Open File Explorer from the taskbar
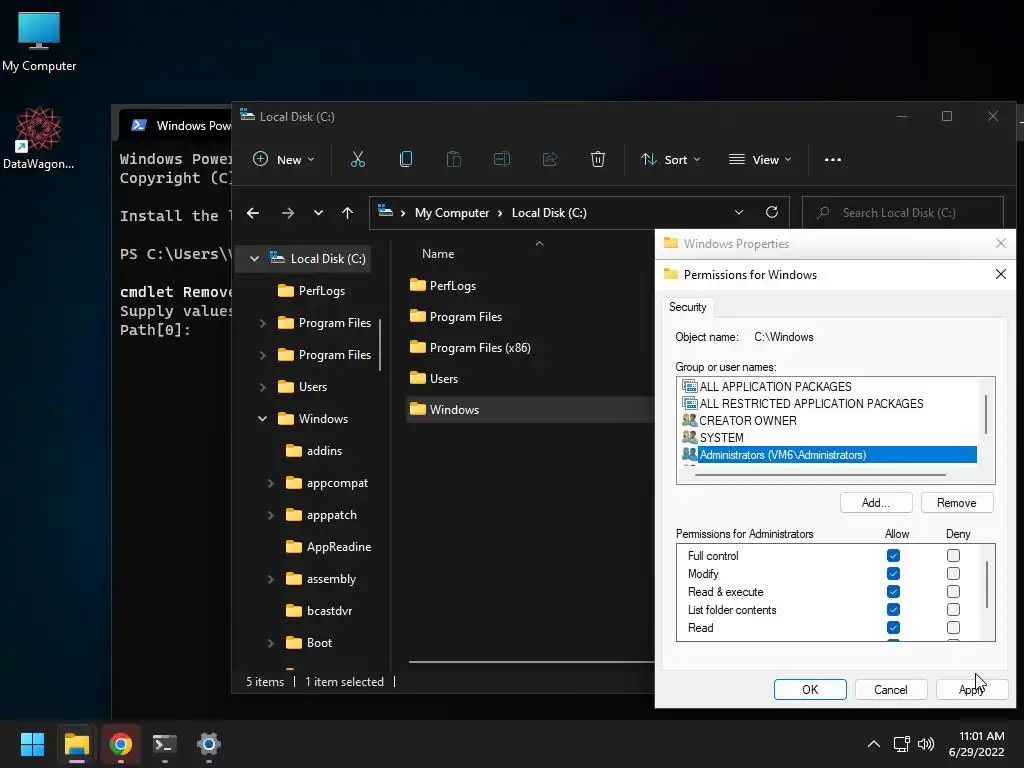This screenshot has width=1024, height=768. (76, 744)
